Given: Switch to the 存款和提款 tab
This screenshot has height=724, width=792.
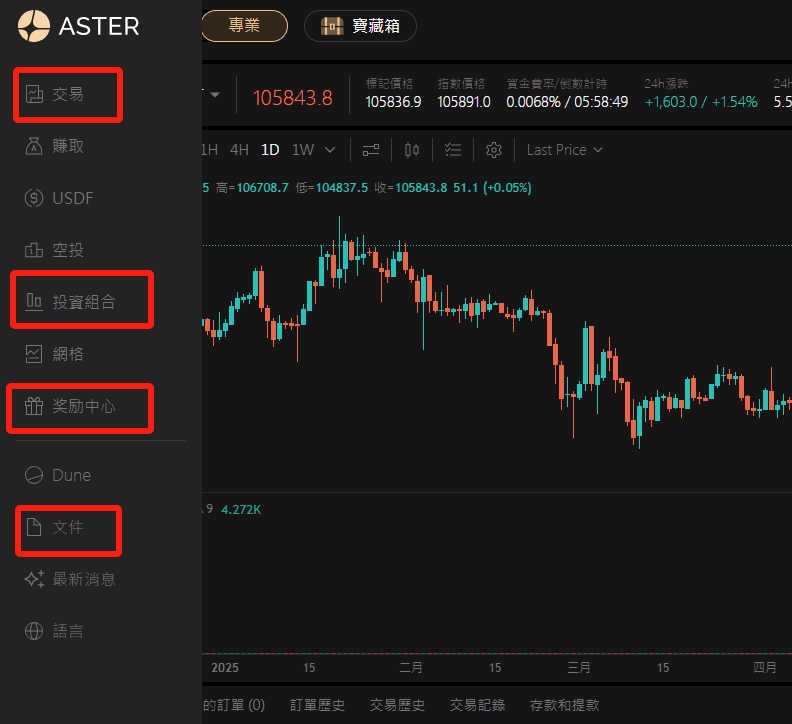Looking at the screenshot, I should pos(565,705).
